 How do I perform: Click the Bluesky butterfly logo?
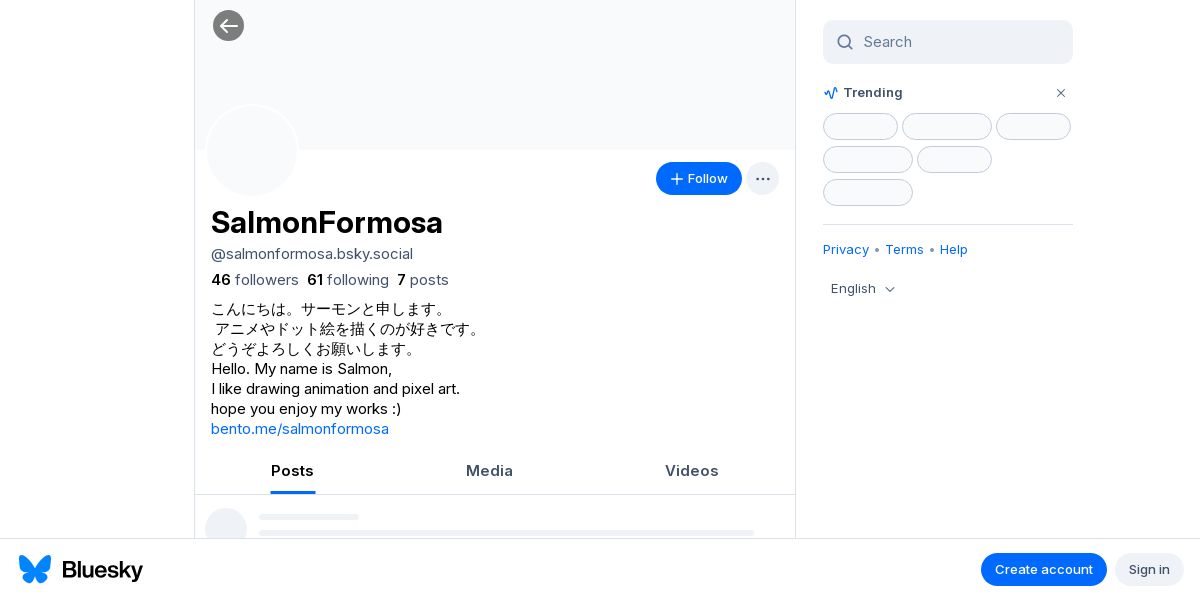pyautogui.click(x=35, y=569)
